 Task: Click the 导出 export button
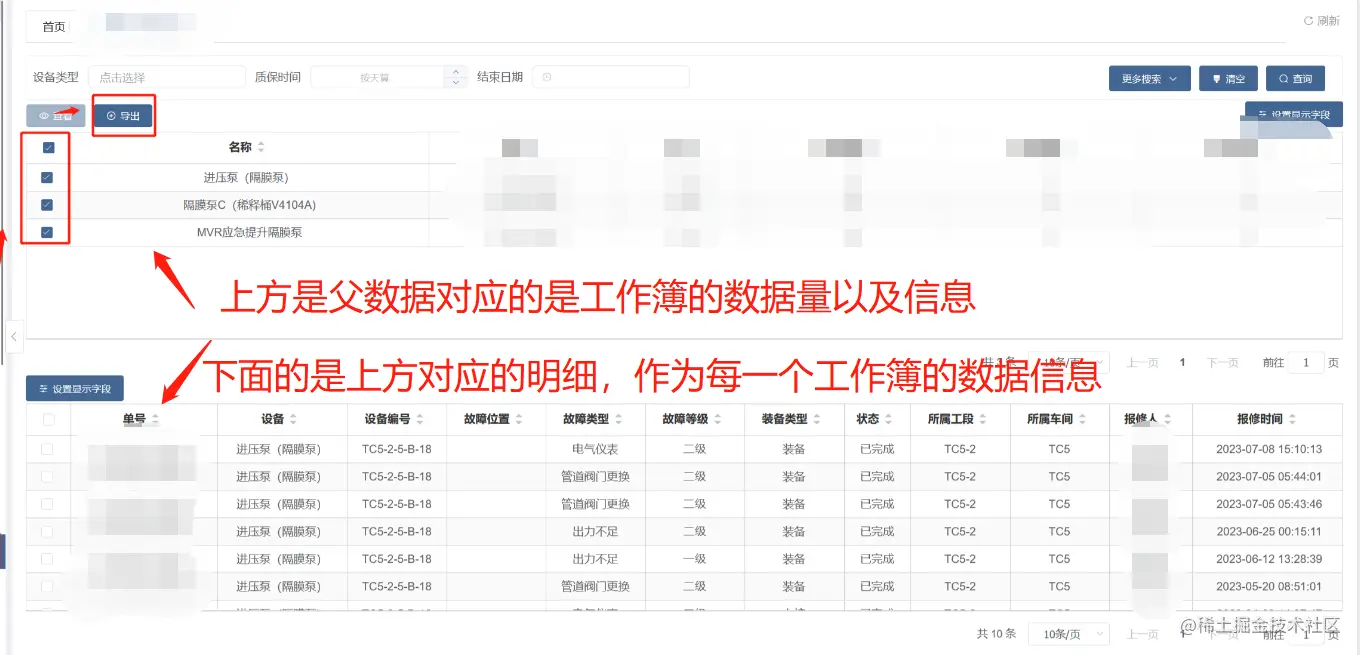123,115
